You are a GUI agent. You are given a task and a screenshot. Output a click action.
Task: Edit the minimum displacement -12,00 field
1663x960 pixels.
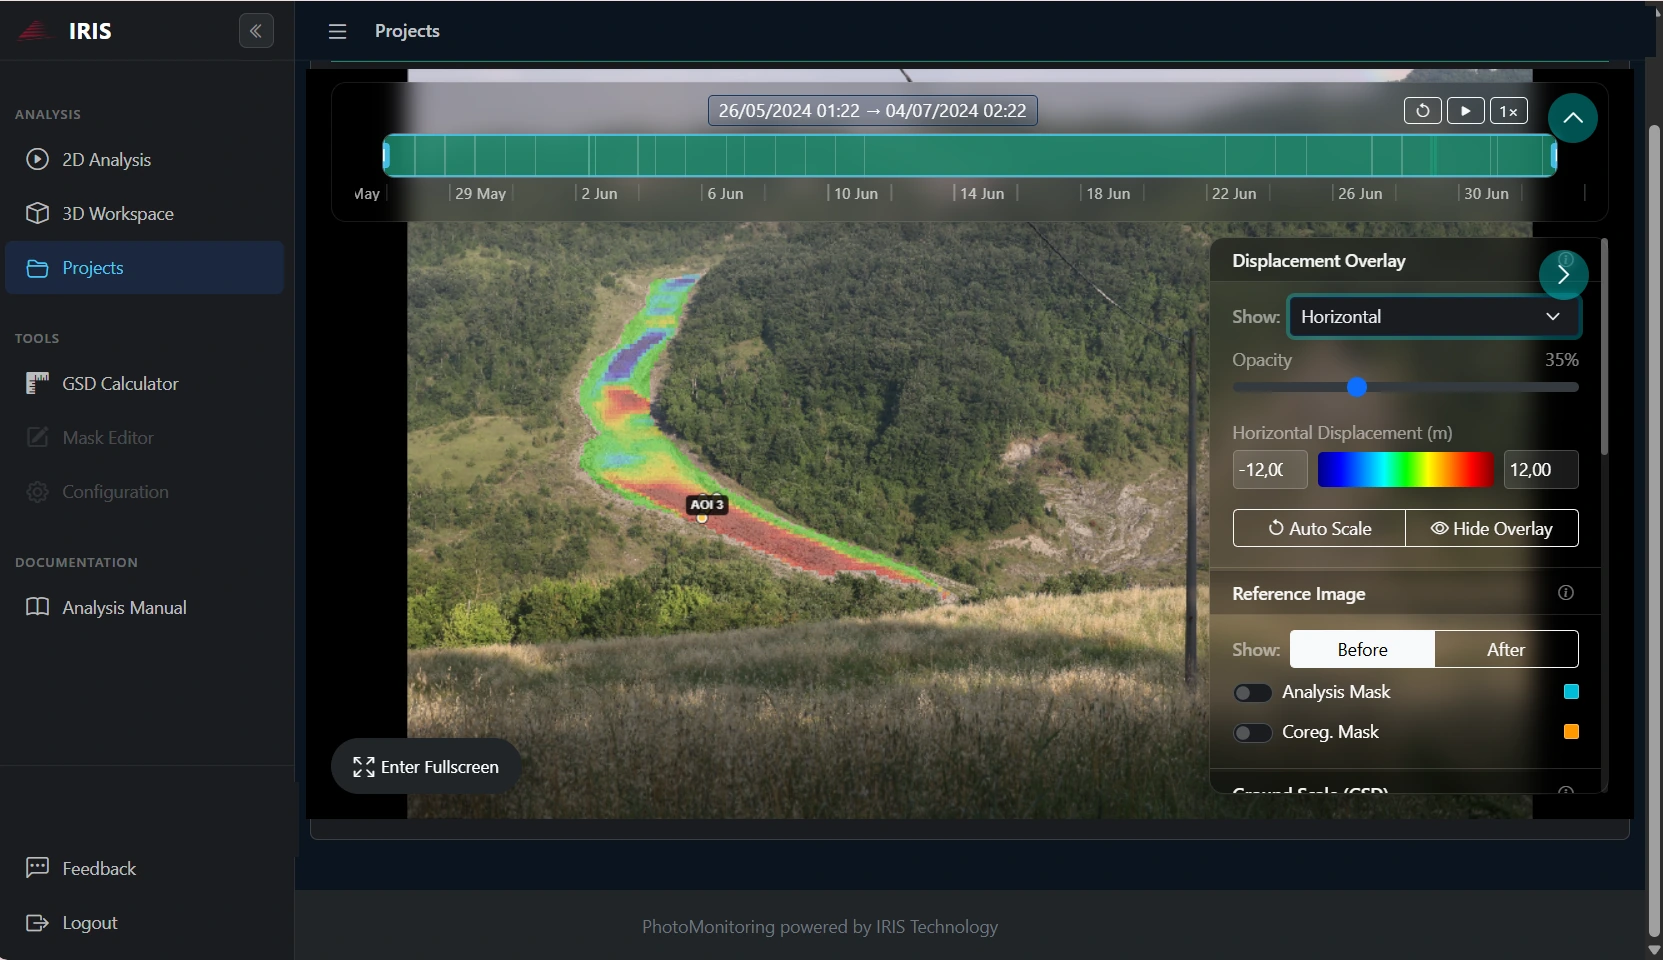tap(1269, 470)
